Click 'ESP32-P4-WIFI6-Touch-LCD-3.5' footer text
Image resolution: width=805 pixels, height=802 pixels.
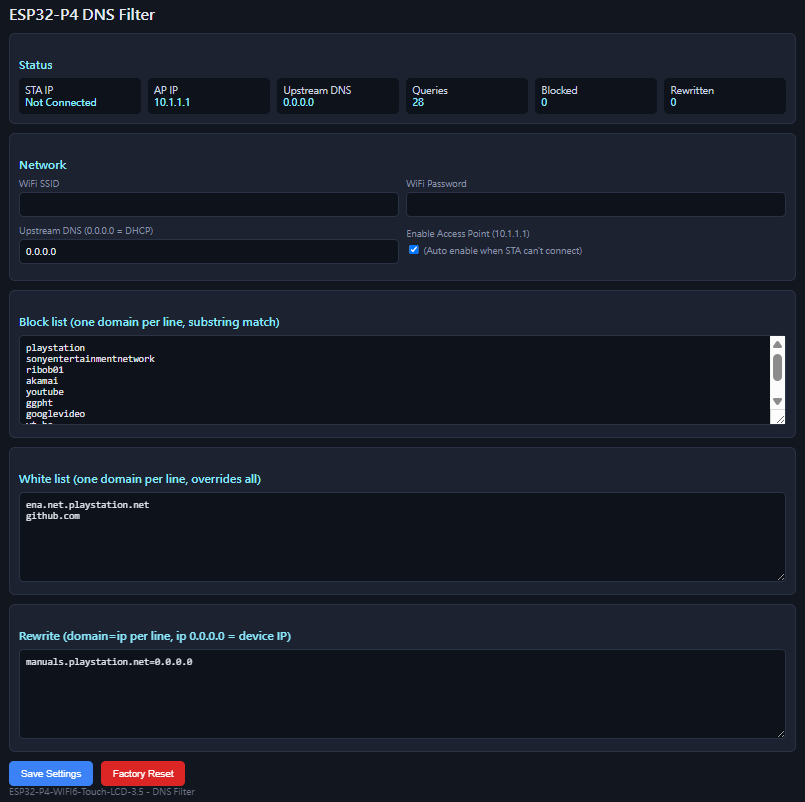[76, 792]
